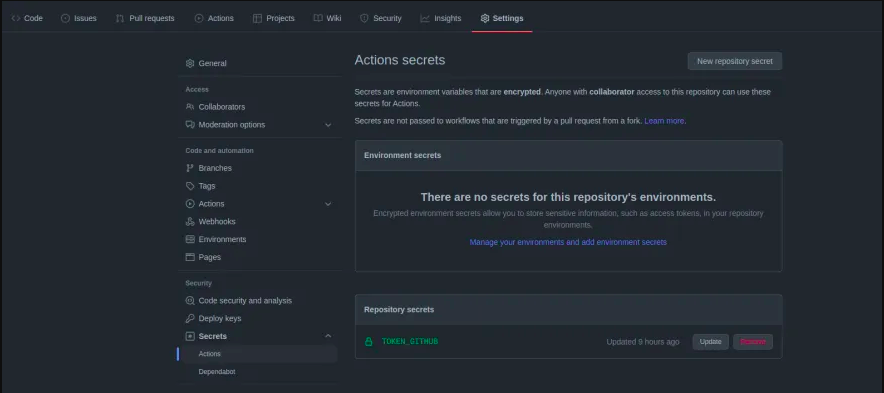
Task: Click the Code brackets icon
Action: (16, 18)
